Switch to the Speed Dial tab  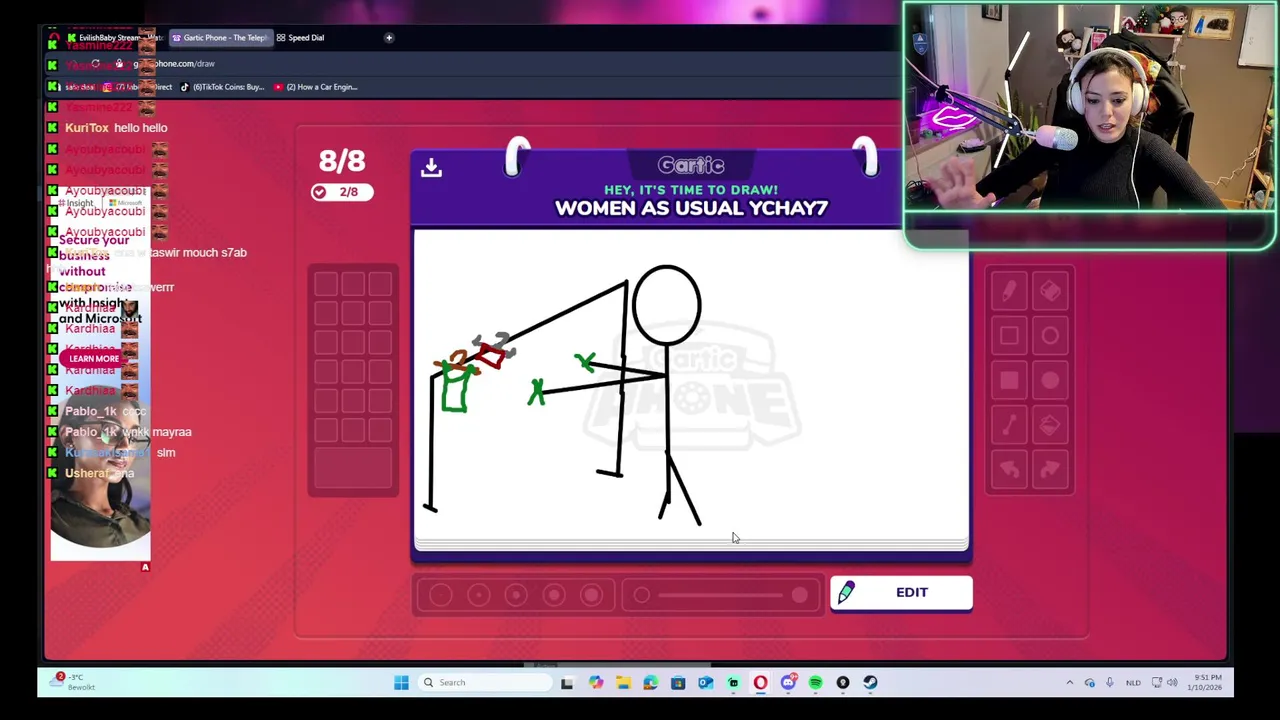click(300, 38)
